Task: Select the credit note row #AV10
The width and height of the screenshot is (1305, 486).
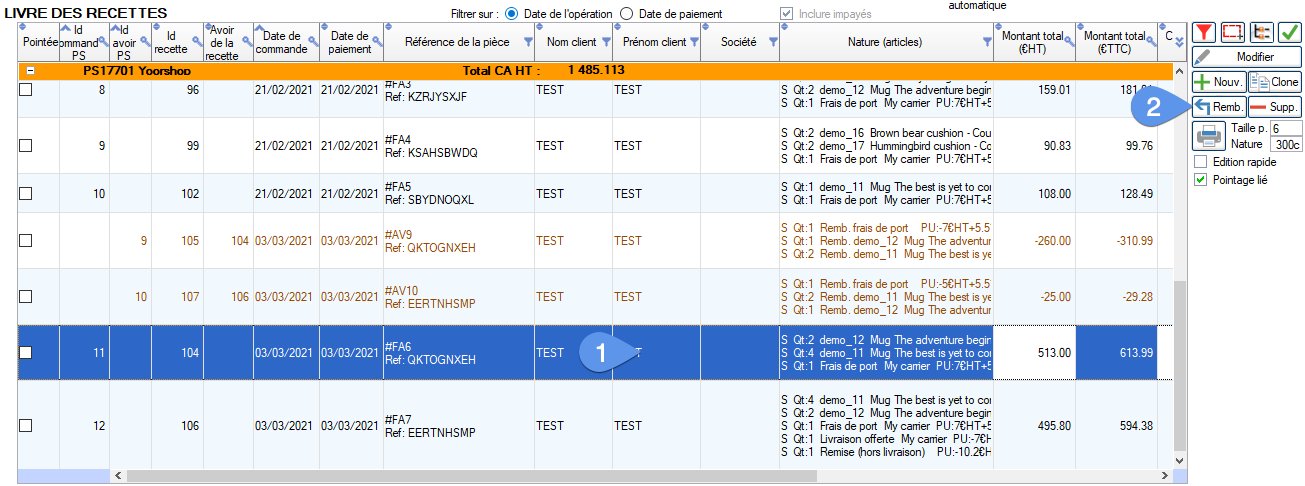Action: pos(595,296)
